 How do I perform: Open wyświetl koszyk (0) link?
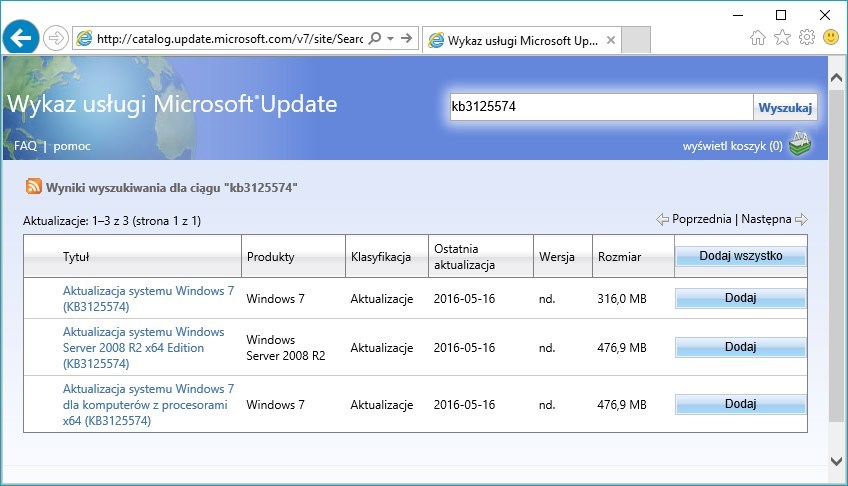(x=732, y=146)
